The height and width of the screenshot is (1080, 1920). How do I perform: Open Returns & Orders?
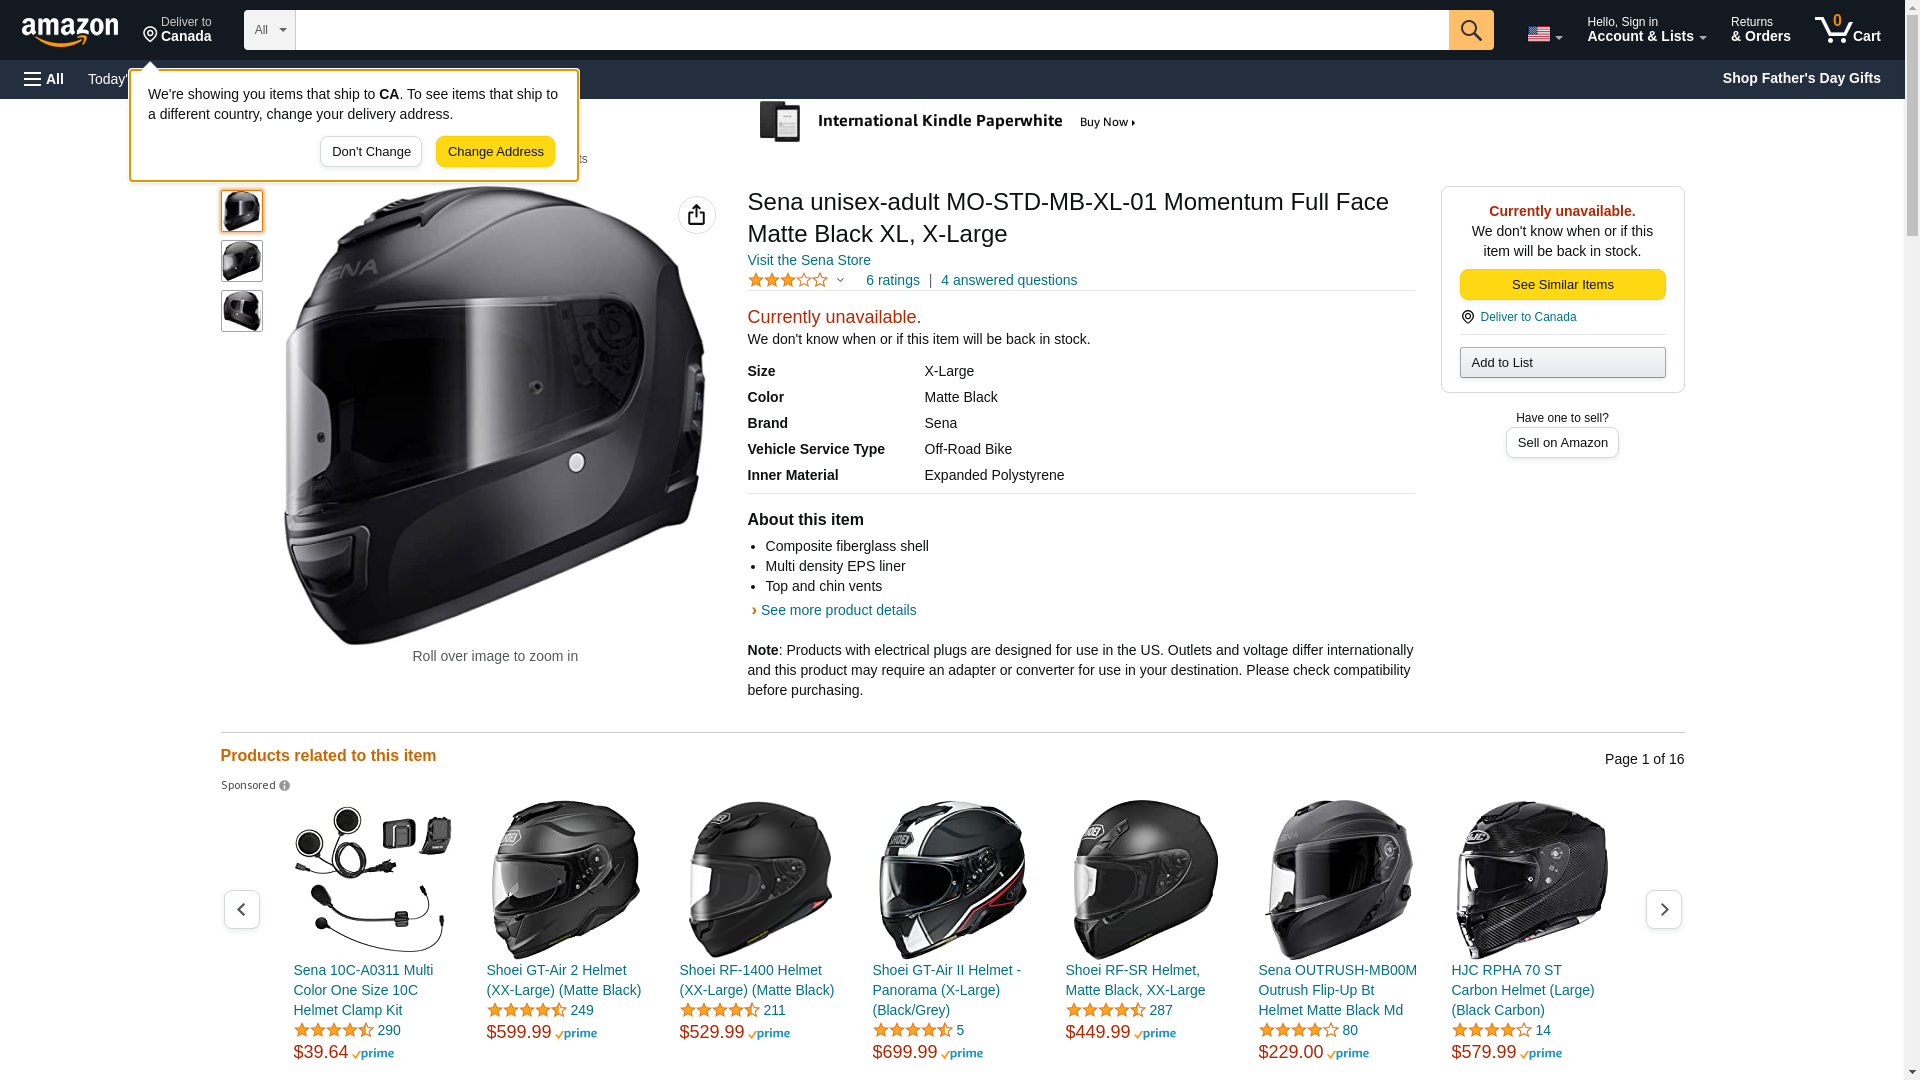1759,30
